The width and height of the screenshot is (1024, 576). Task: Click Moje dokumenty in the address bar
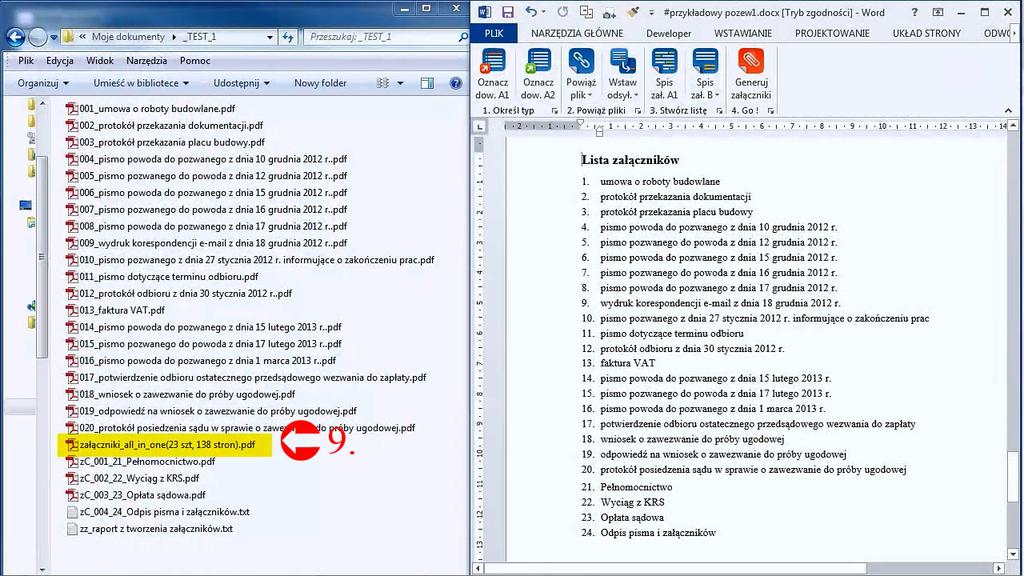tap(128, 37)
